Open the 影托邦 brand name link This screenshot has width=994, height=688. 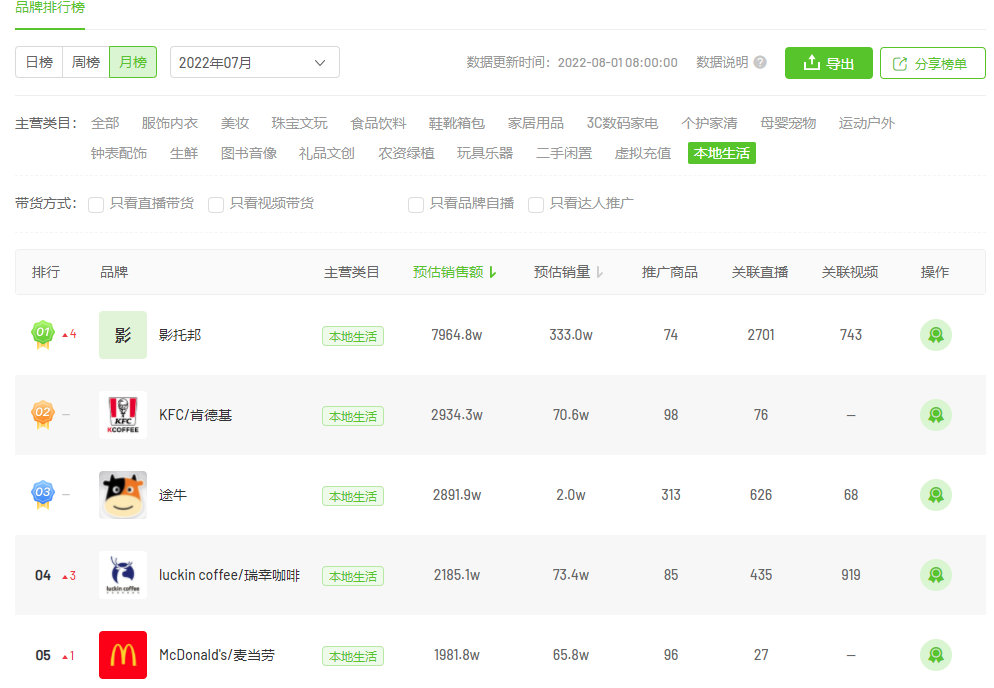point(180,335)
